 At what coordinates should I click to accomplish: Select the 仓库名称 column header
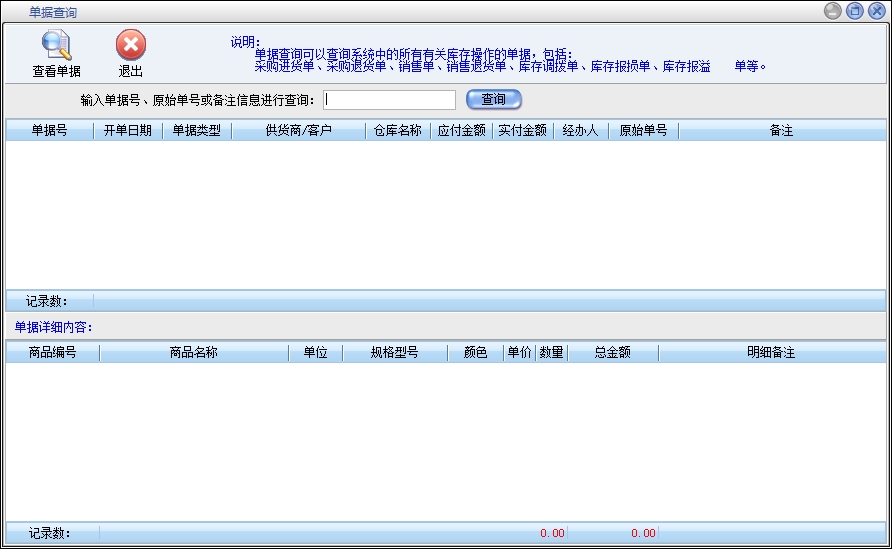click(x=398, y=131)
